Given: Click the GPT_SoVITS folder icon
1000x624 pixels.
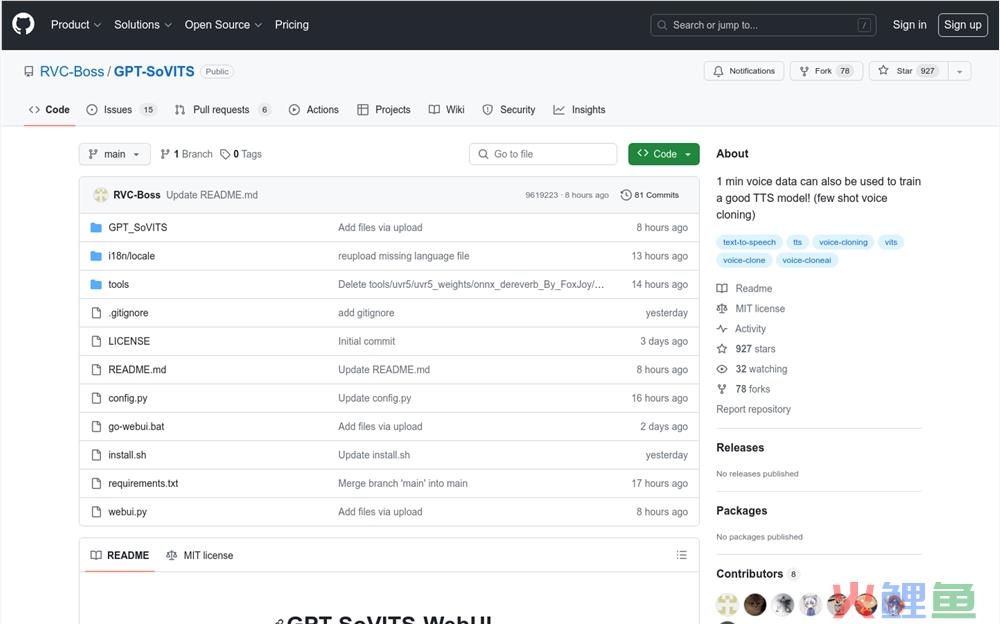Looking at the screenshot, I should click(96, 227).
